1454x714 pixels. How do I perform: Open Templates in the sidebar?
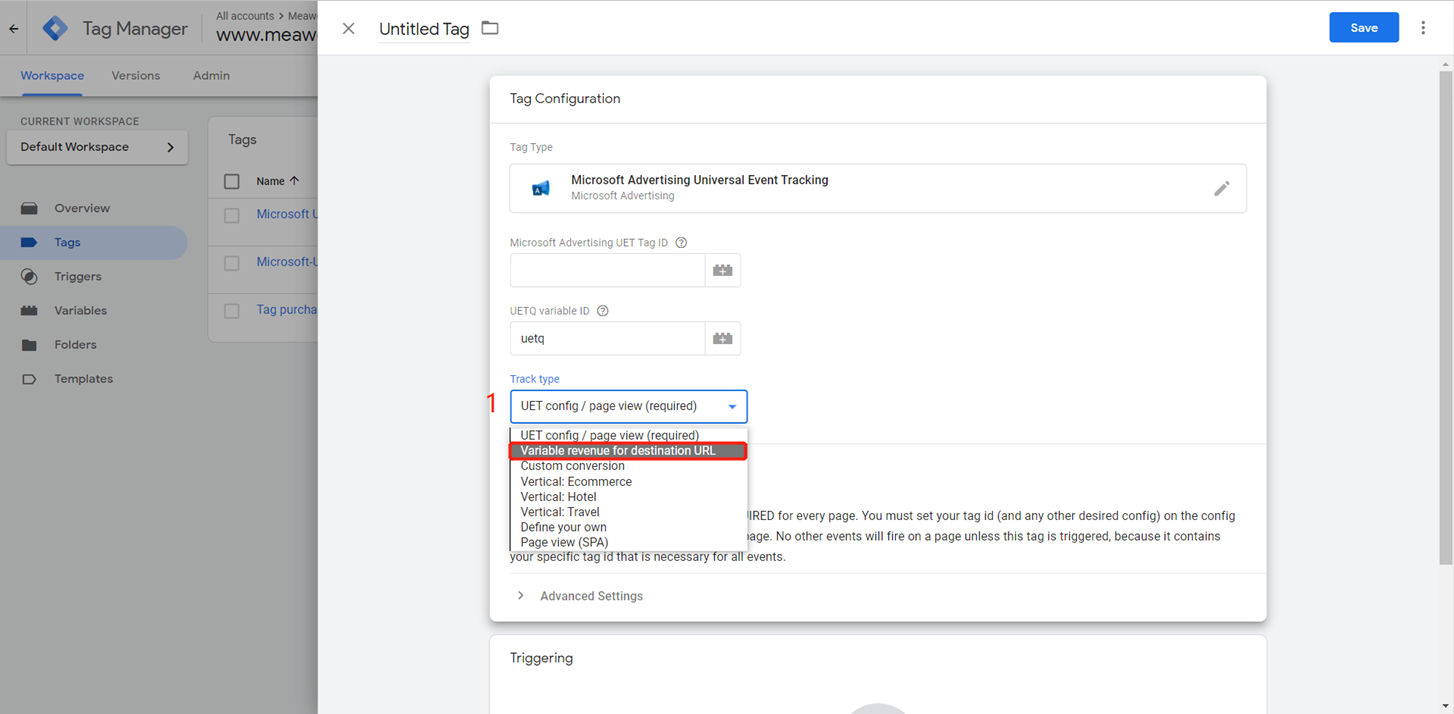coord(83,379)
